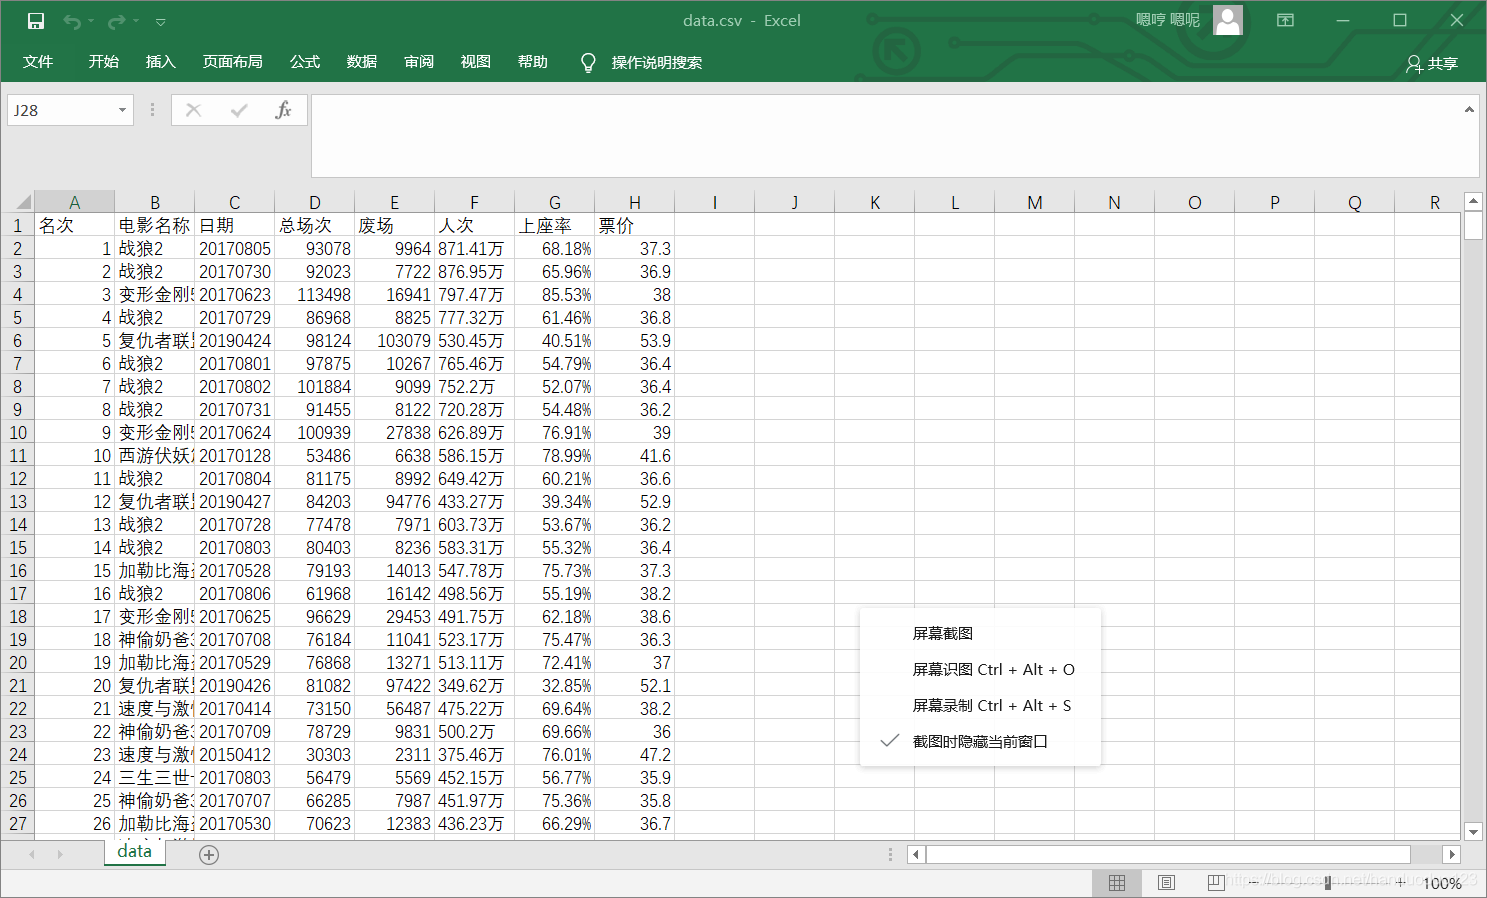Screen dimensions: 1487x898
Task: Toggle 截图时隐藏当前窗口 checked option
Action: (x=980, y=741)
